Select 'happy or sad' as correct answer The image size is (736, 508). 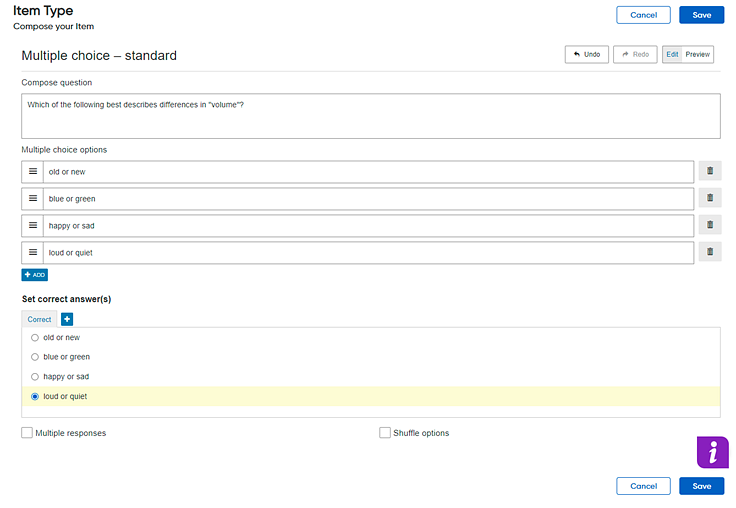pos(35,377)
